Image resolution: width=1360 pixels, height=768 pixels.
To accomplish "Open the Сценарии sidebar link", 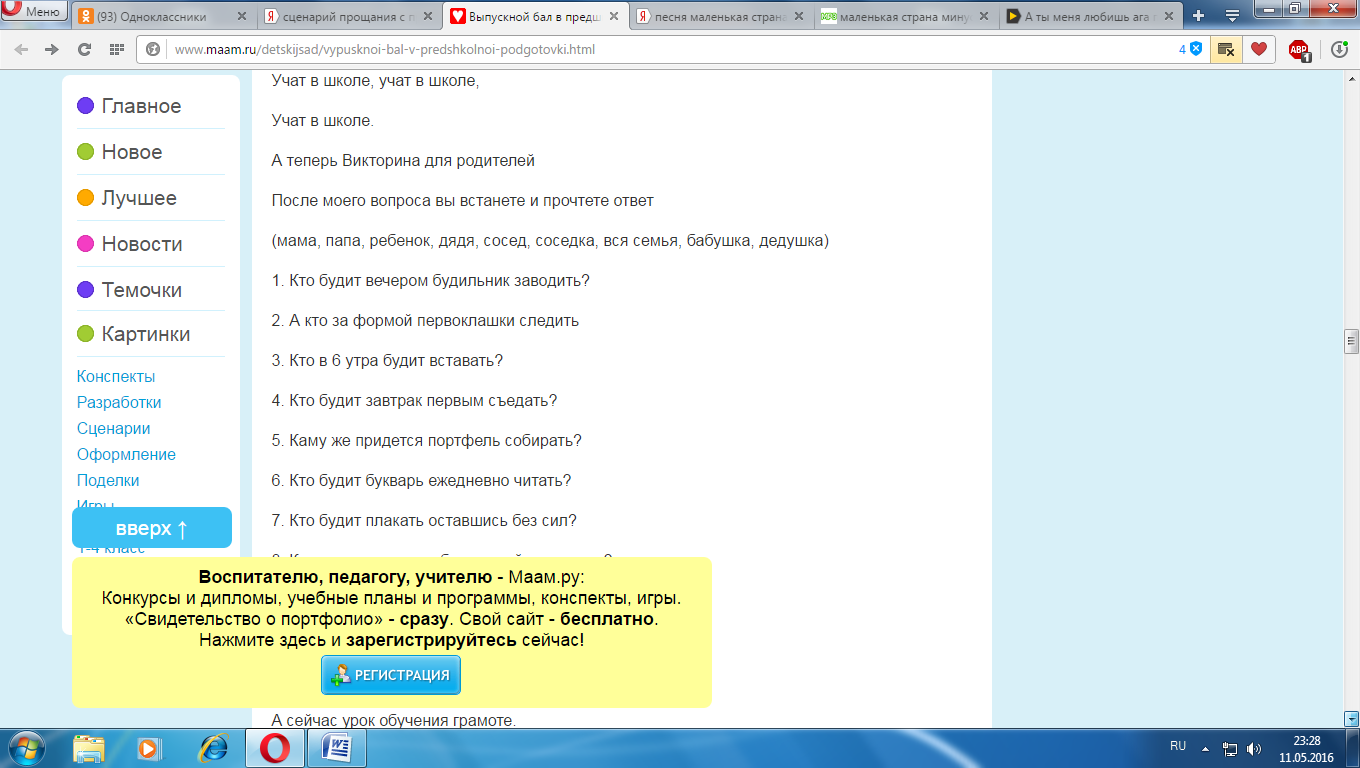I will tap(113, 428).
